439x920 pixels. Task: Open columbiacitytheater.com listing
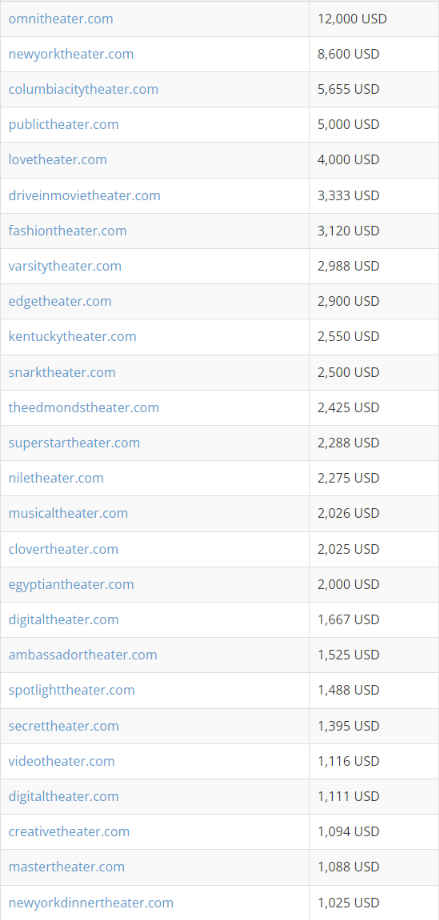pyautogui.click(x=83, y=89)
